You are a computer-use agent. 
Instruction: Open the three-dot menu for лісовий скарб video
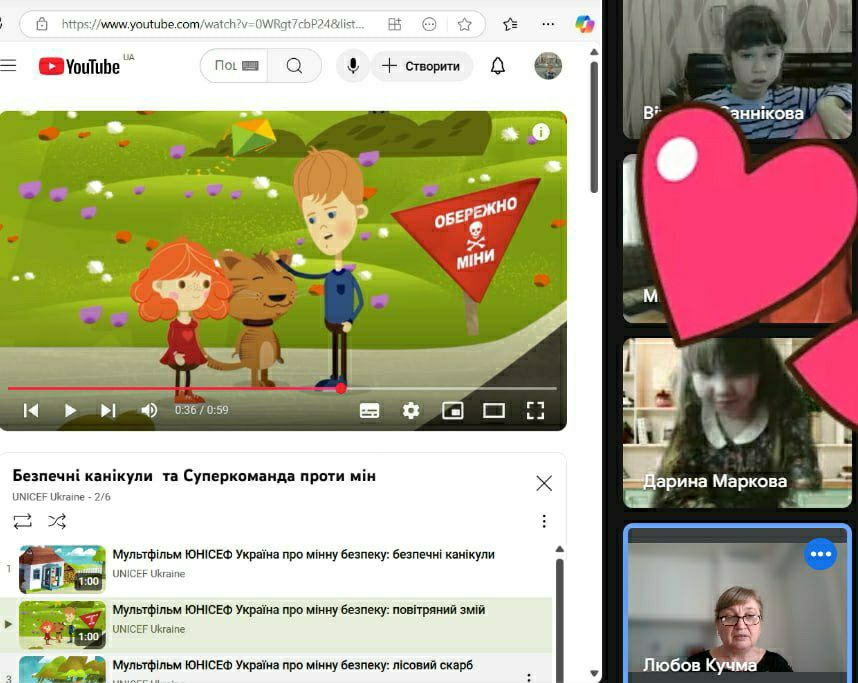529,678
